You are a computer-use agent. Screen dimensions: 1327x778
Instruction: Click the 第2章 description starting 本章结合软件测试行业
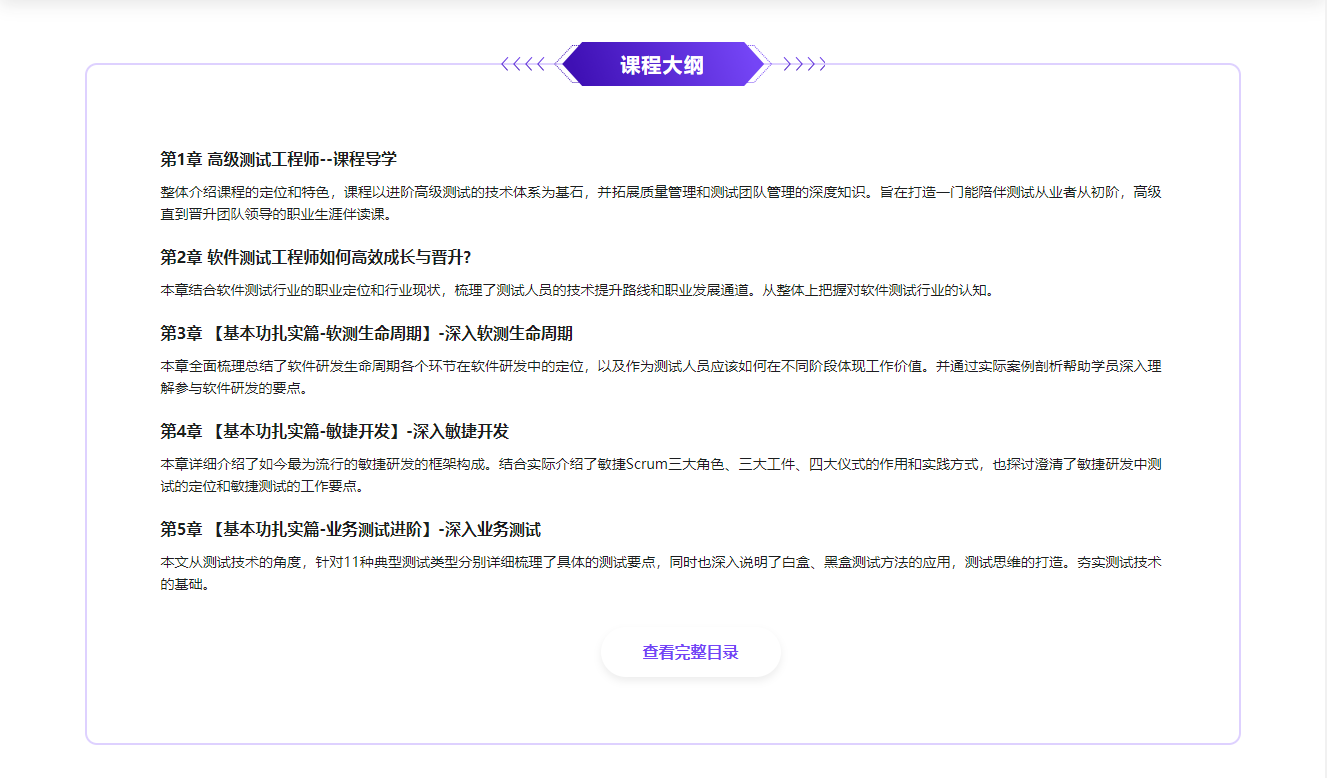tap(577, 290)
